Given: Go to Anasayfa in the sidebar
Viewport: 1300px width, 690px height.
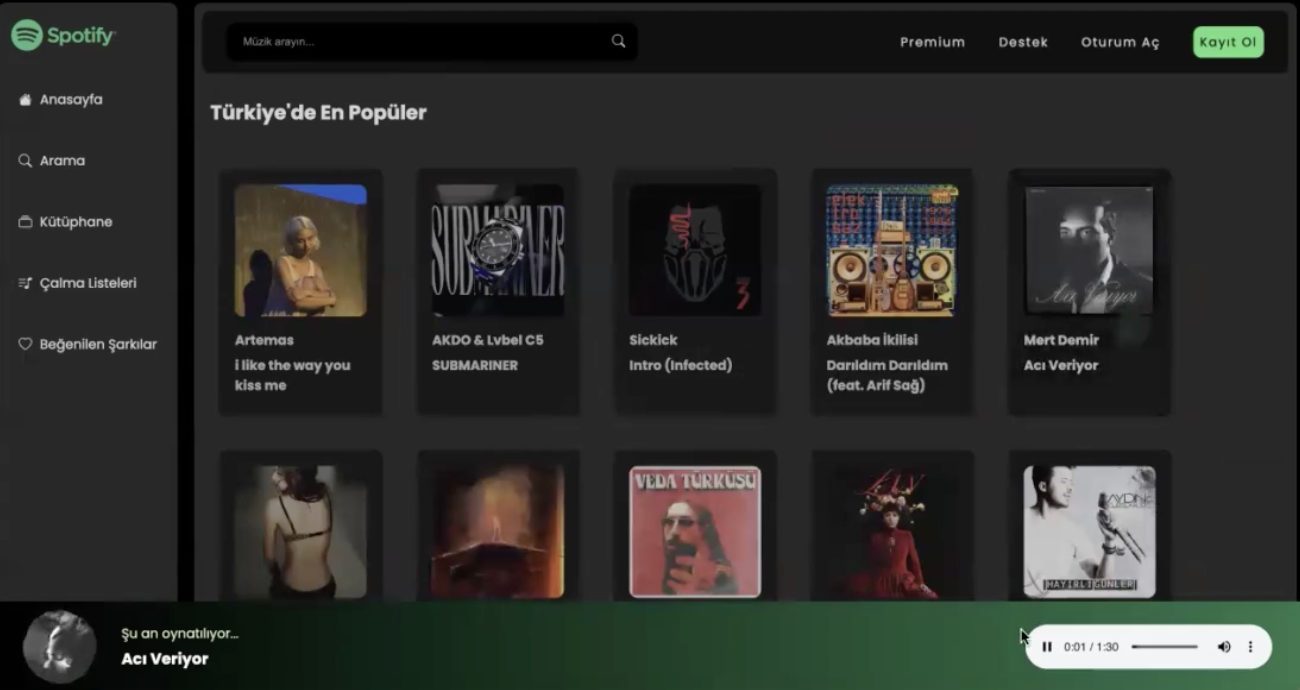Looking at the screenshot, I should point(71,100).
